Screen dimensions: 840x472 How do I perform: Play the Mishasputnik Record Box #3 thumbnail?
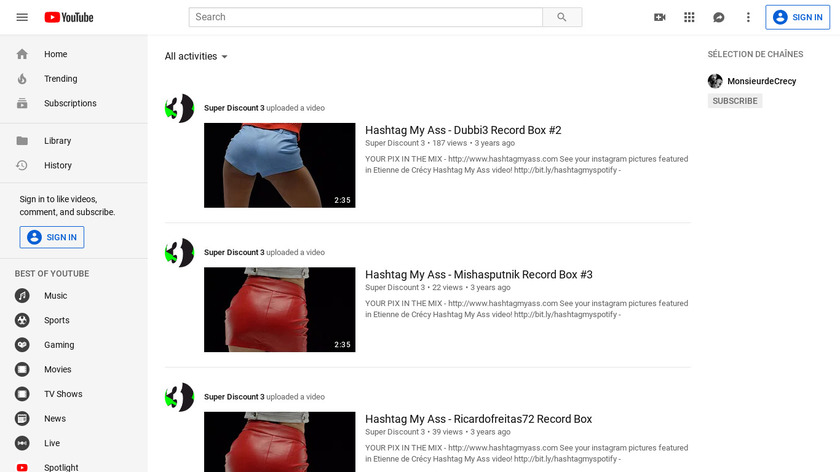[x=280, y=310]
